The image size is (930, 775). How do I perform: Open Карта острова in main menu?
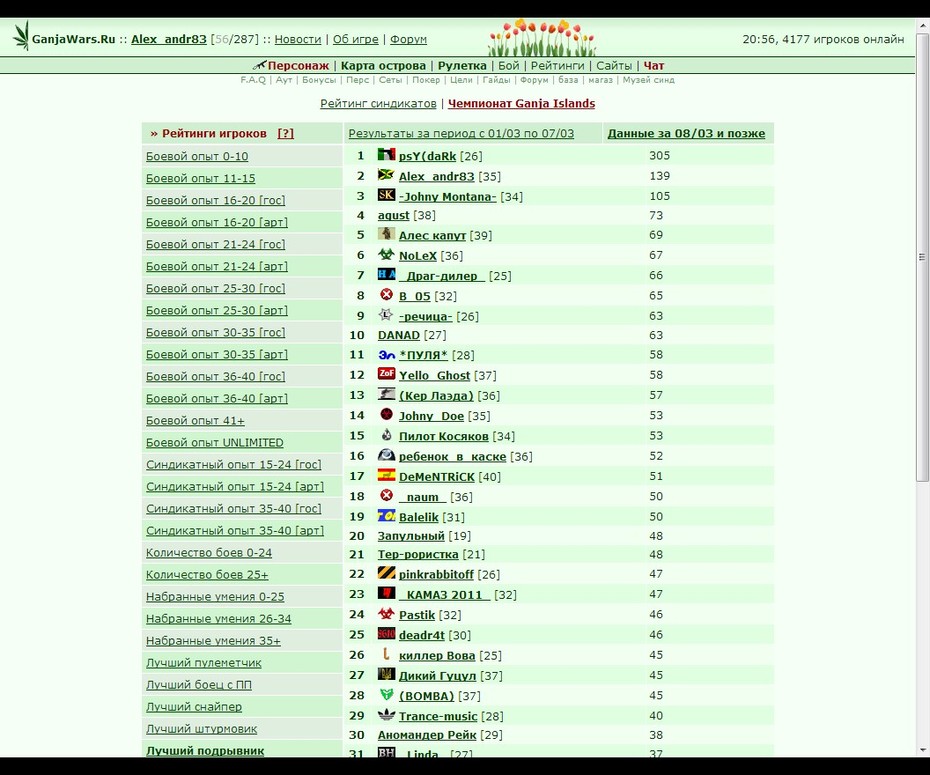click(383, 66)
